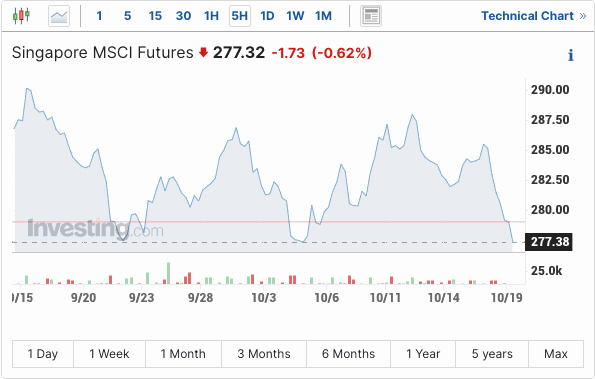This screenshot has width=595, height=379.
Task: Select the 1 minute interval
Action: click(x=99, y=16)
